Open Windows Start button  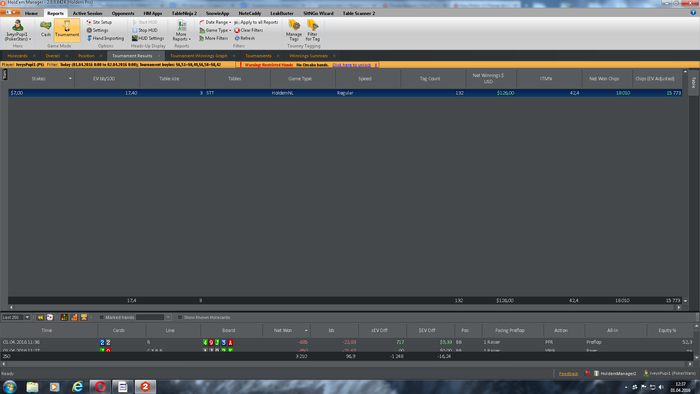10,386
